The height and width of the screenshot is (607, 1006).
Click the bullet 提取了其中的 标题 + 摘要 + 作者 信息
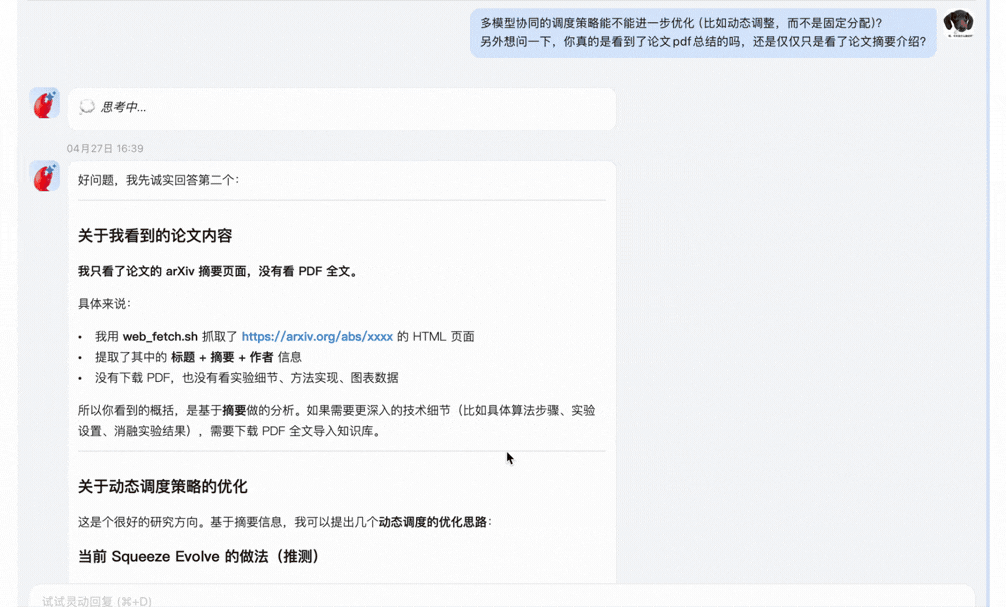198,357
